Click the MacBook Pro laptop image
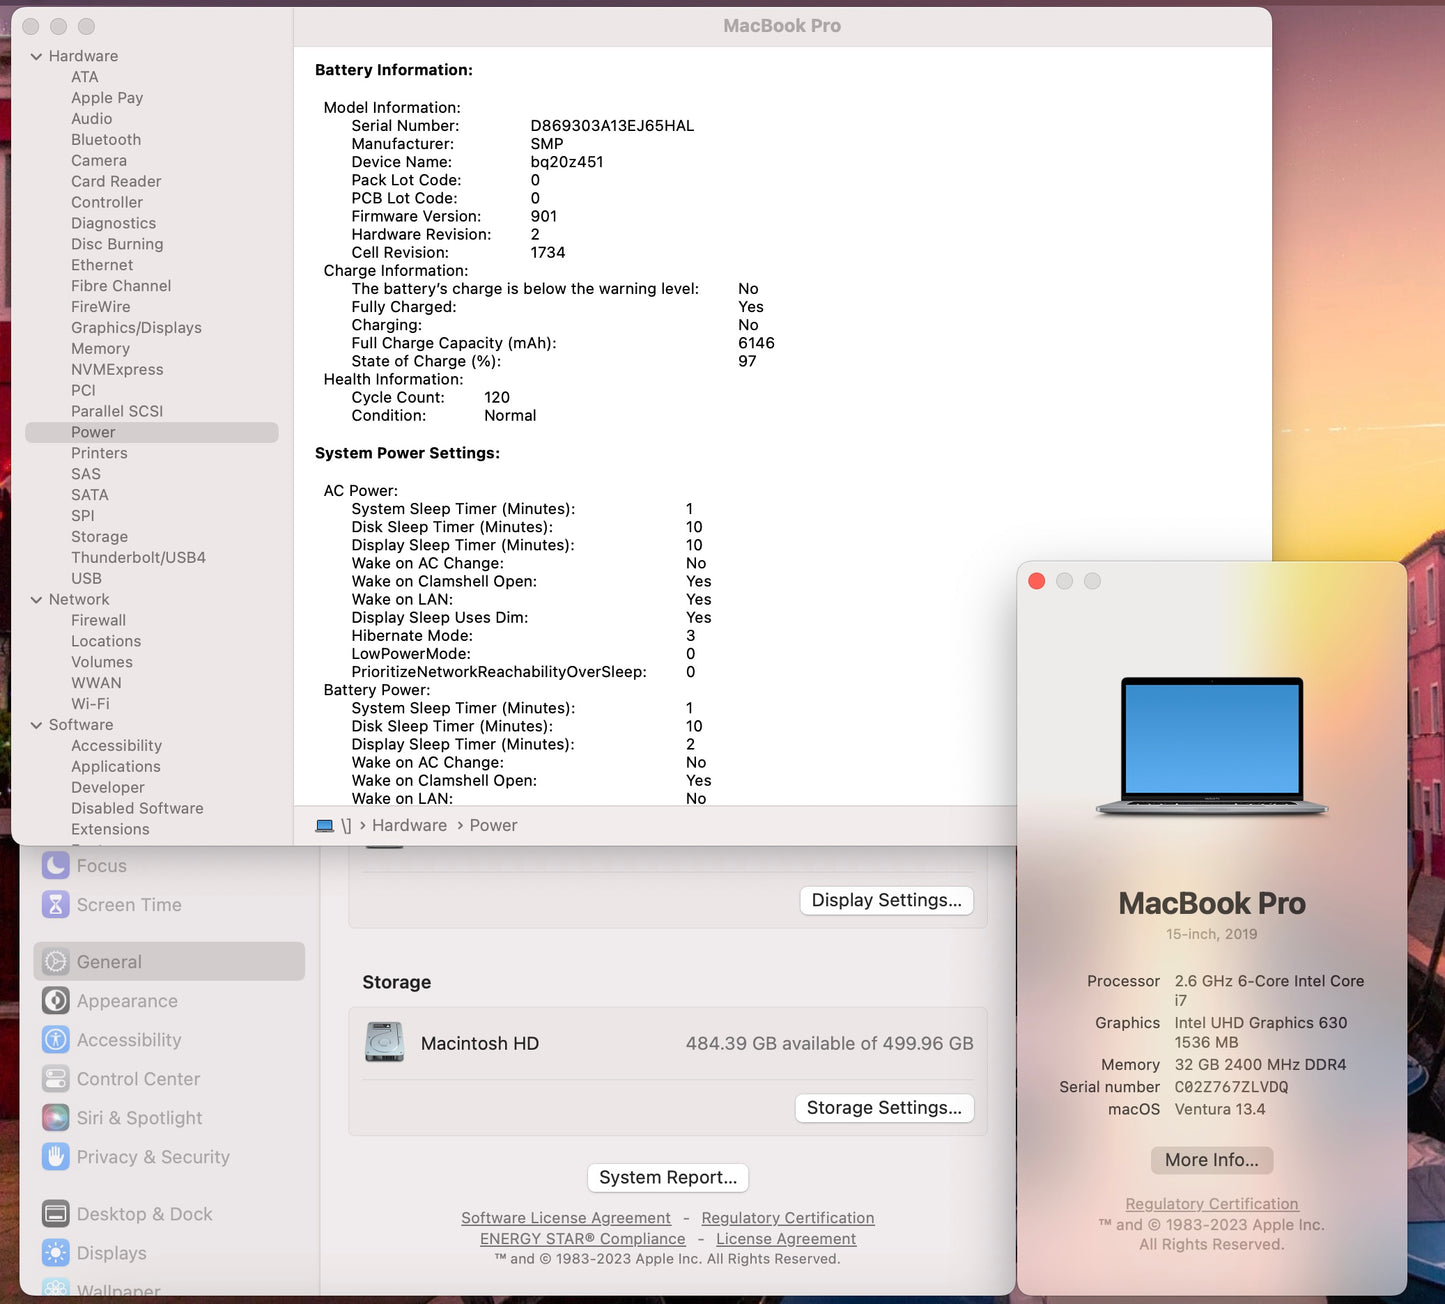Screen dimensions: 1445x1304 (x=1211, y=745)
